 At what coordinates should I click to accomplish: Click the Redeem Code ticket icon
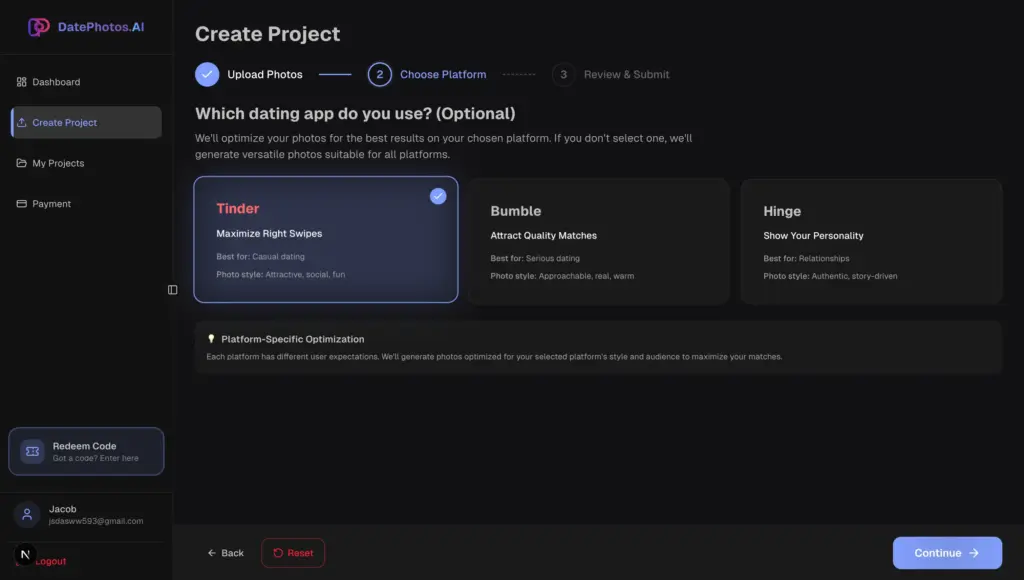32,452
